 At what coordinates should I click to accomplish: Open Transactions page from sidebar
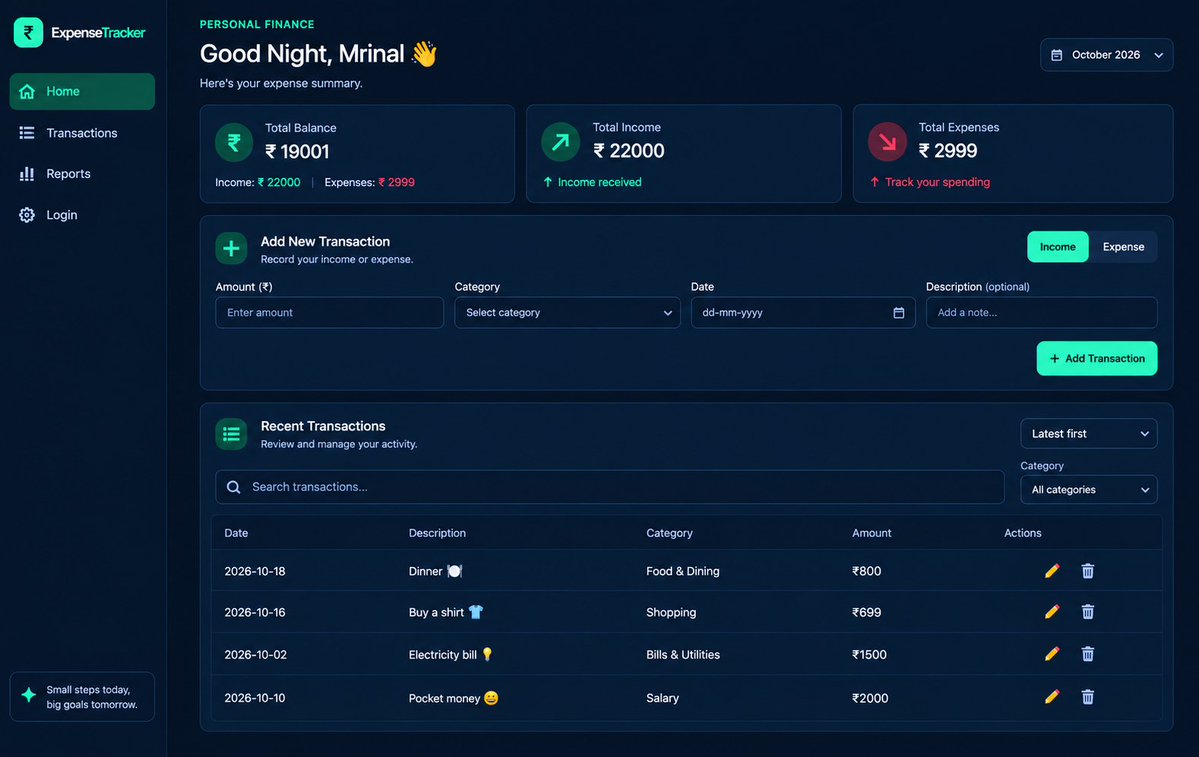[82, 133]
